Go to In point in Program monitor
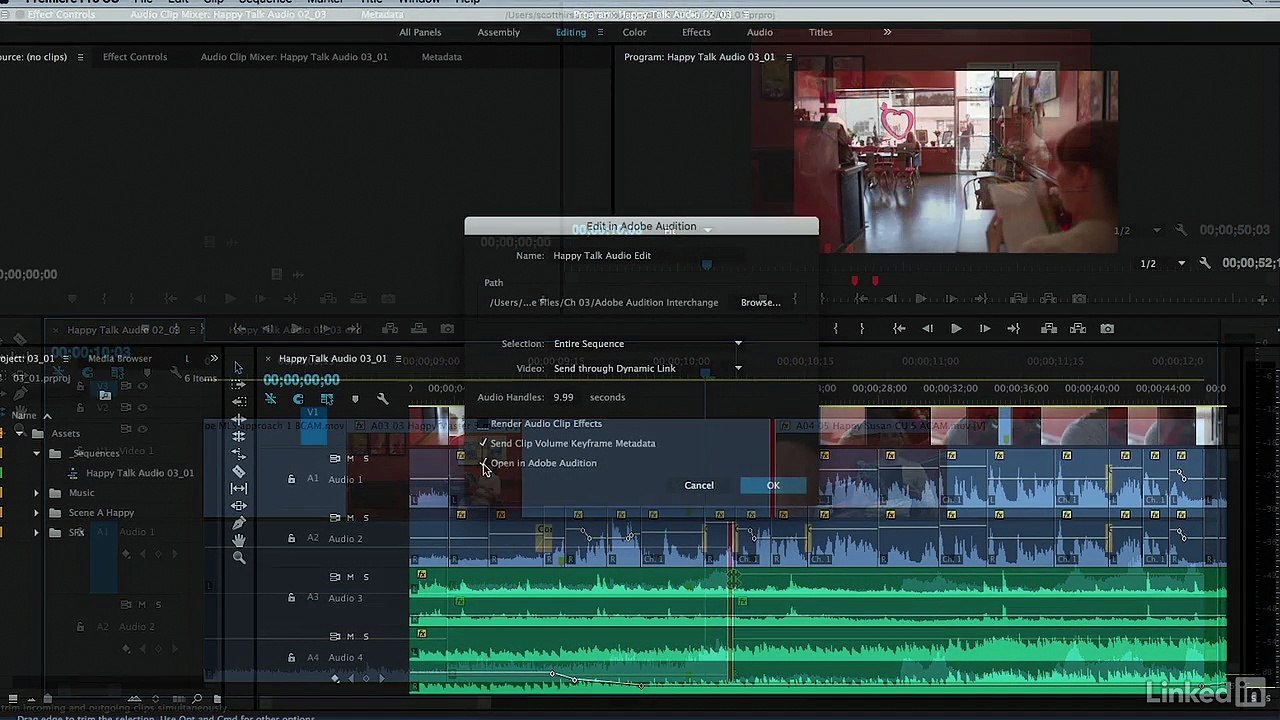 tap(899, 328)
